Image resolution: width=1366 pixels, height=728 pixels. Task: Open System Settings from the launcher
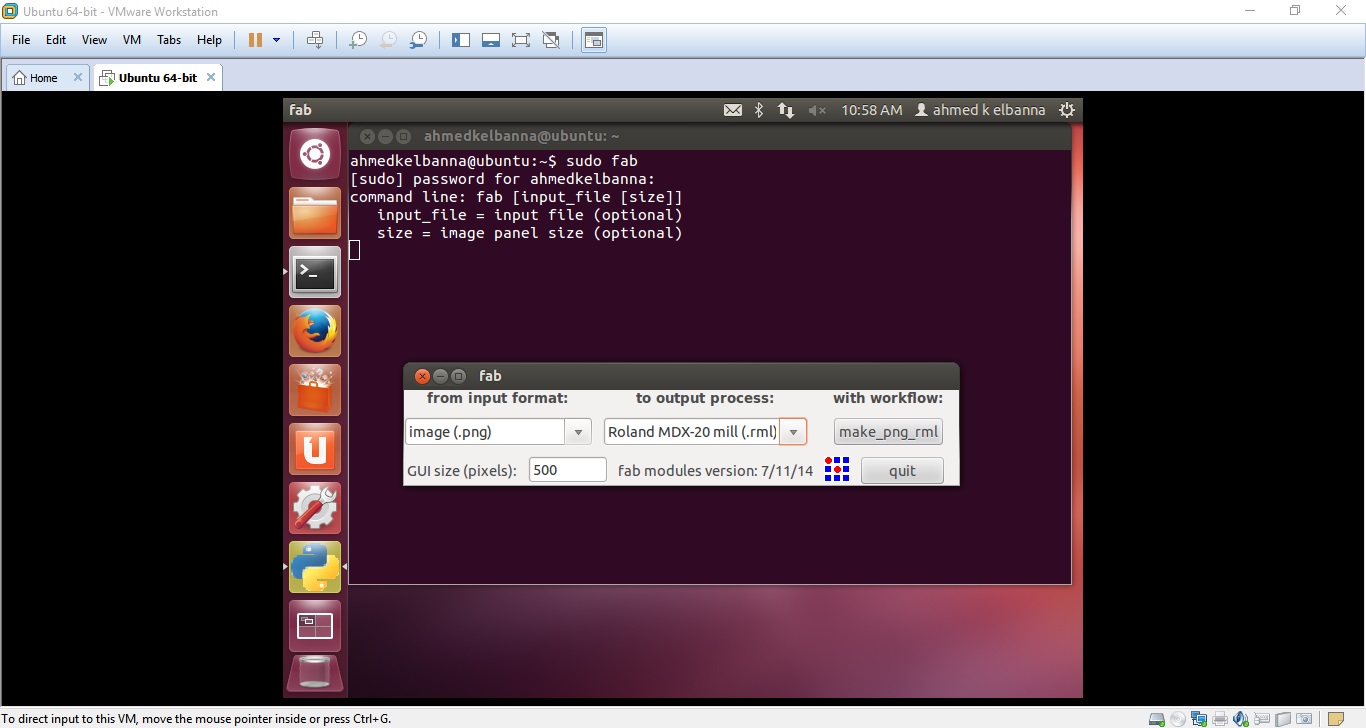pos(315,508)
